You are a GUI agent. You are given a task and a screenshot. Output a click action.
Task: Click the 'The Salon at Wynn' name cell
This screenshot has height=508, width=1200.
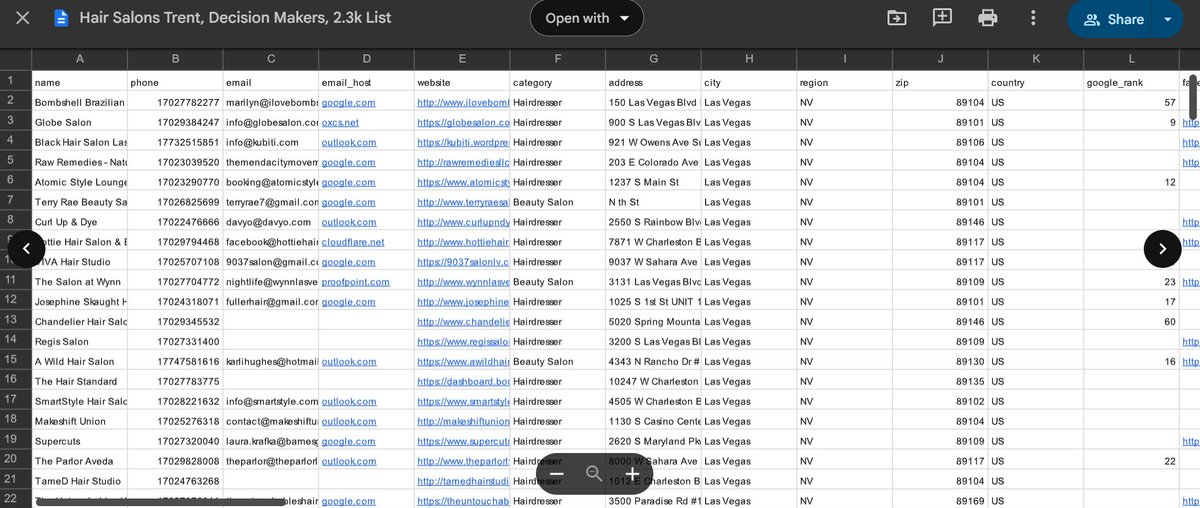point(79,282)
